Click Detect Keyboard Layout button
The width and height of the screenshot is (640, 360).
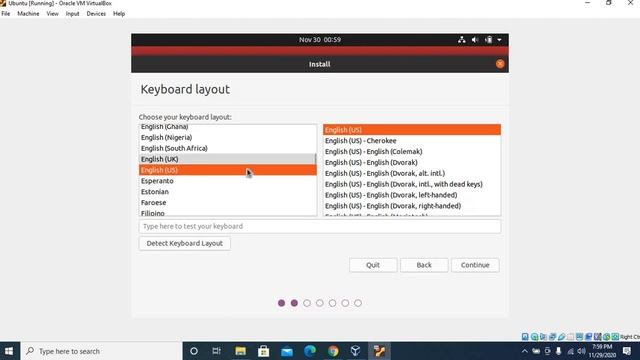[184, 243]
